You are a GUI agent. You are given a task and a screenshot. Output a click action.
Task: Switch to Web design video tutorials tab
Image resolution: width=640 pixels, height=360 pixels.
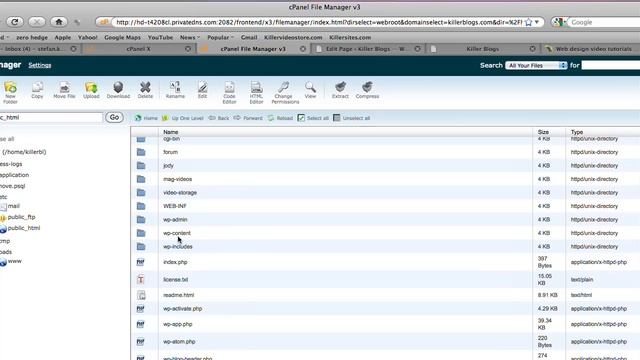pyautogui.click(x=591, y=49)
